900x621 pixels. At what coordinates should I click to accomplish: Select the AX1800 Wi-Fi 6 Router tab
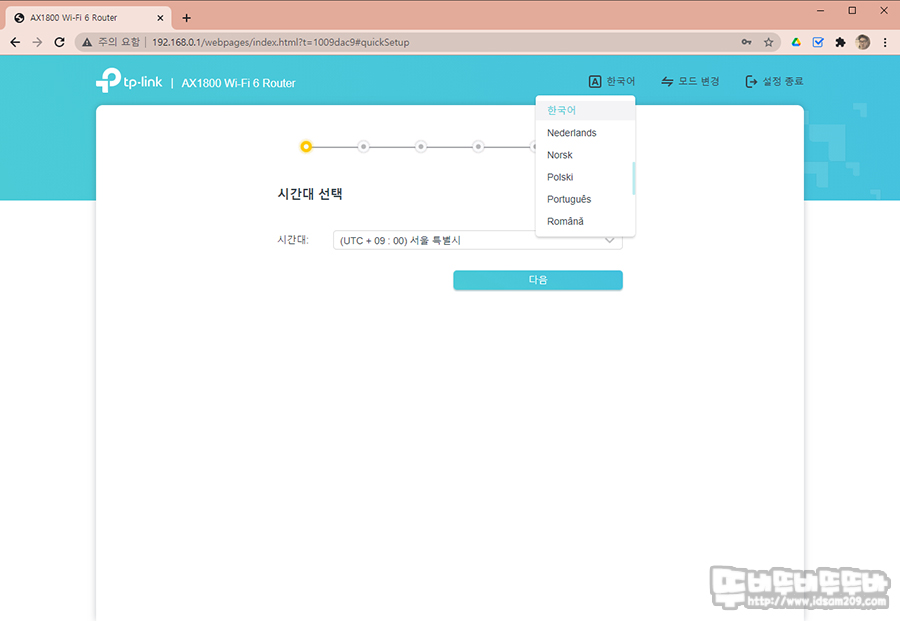click(88, 18)
